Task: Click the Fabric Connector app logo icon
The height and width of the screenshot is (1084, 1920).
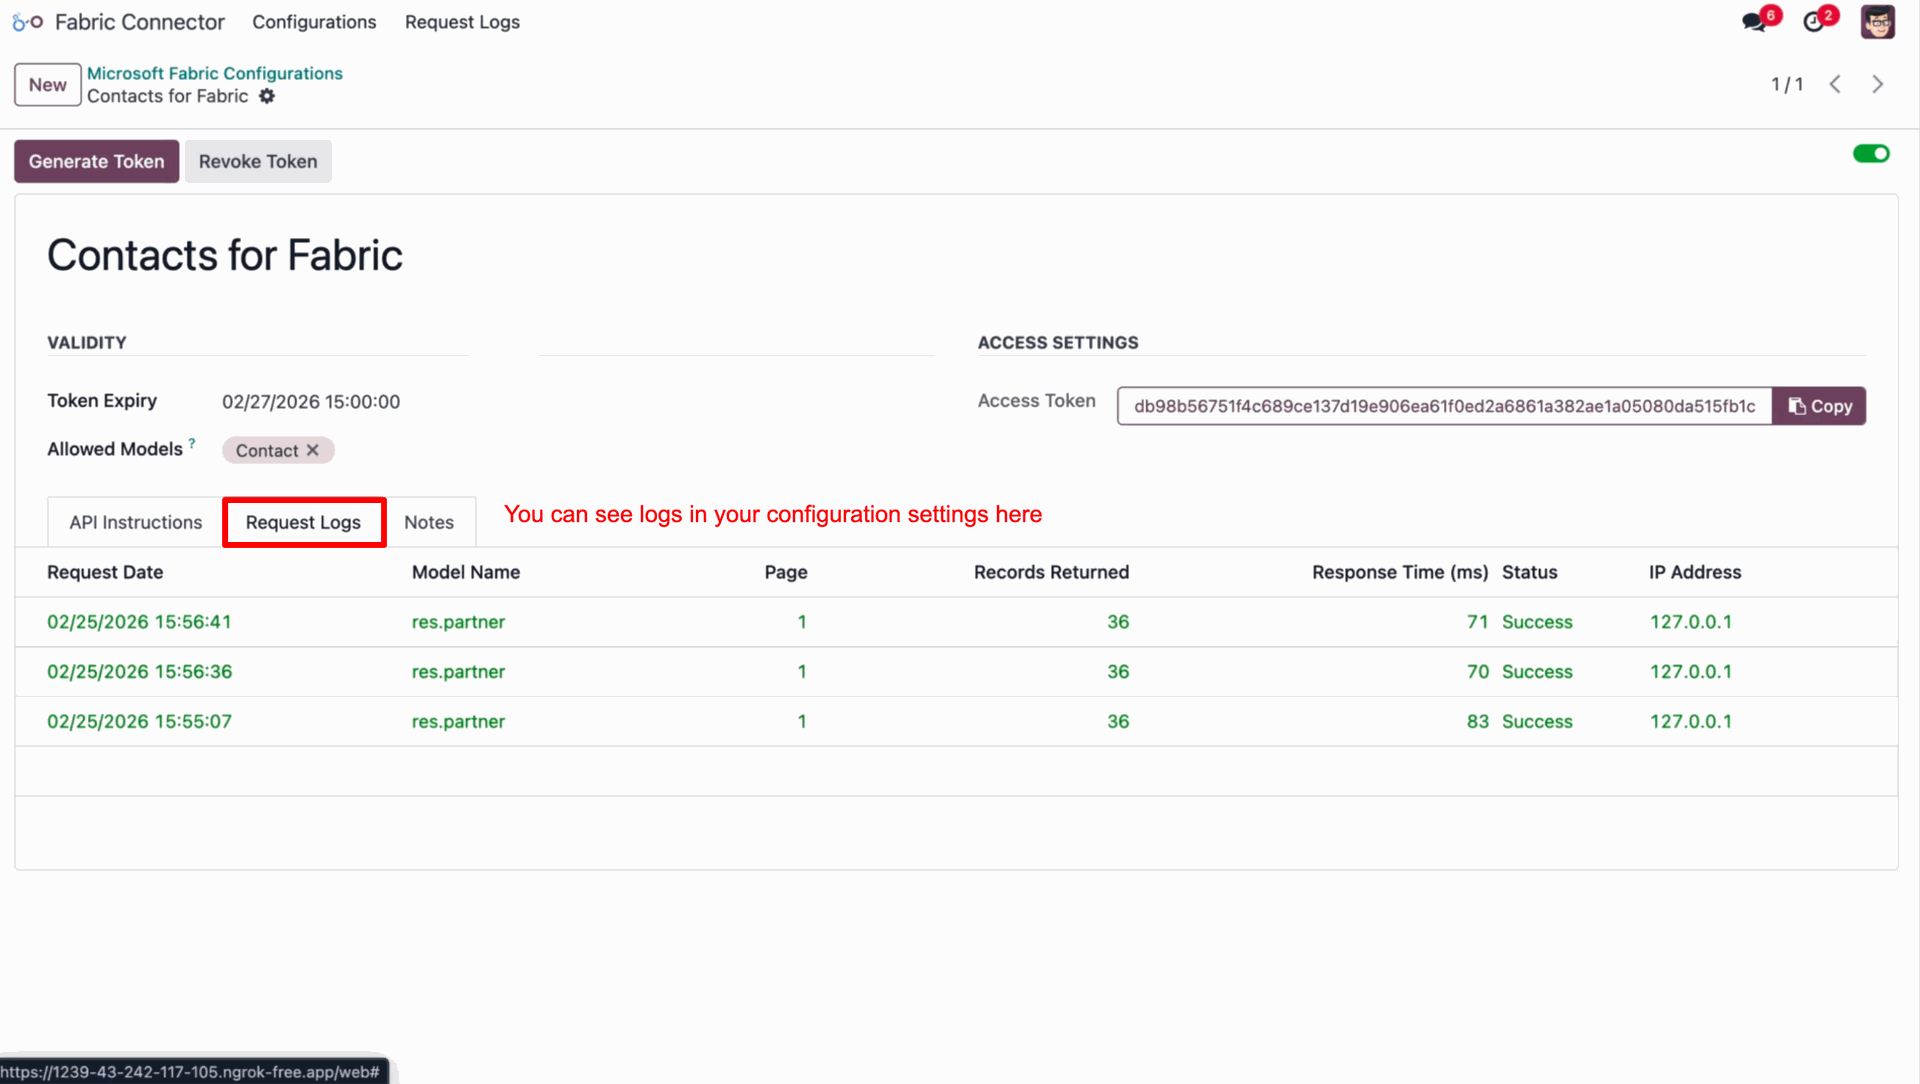Action: [27, 22]
